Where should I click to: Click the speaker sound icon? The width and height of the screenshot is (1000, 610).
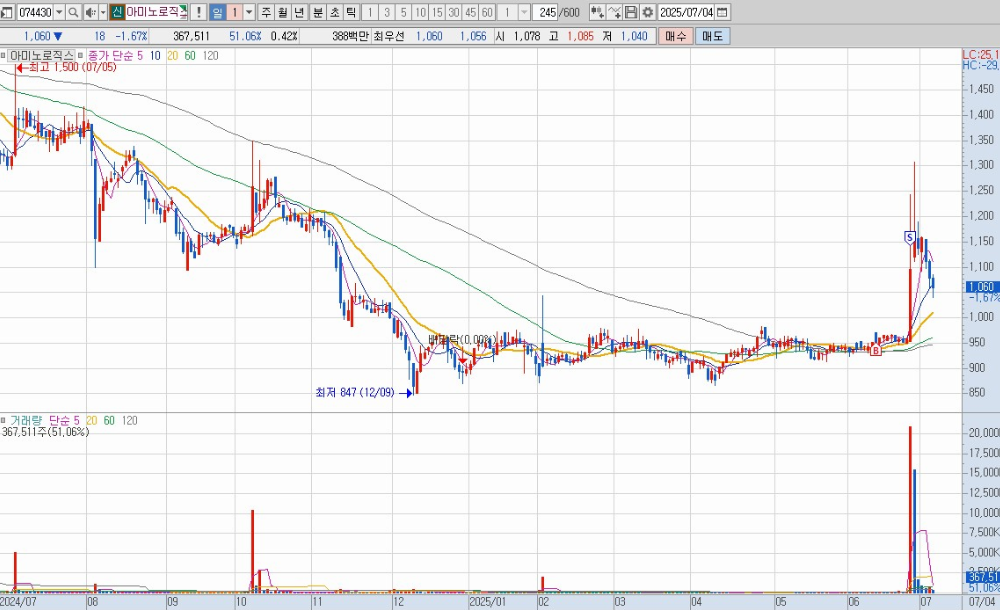(x=91, y=13)
